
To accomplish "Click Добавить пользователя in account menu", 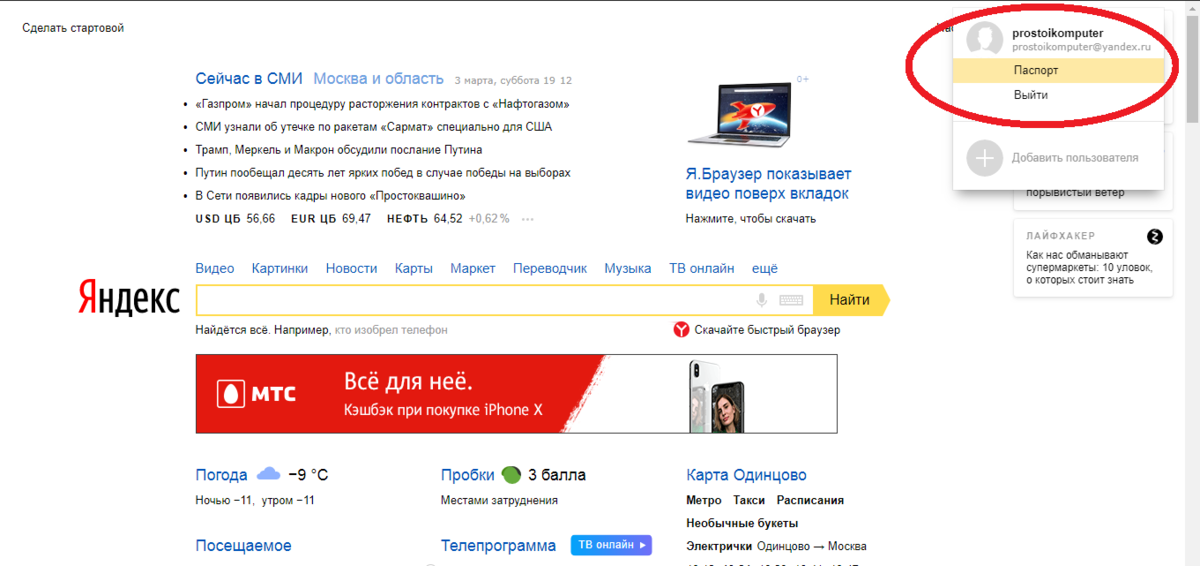I will 1075,158.
